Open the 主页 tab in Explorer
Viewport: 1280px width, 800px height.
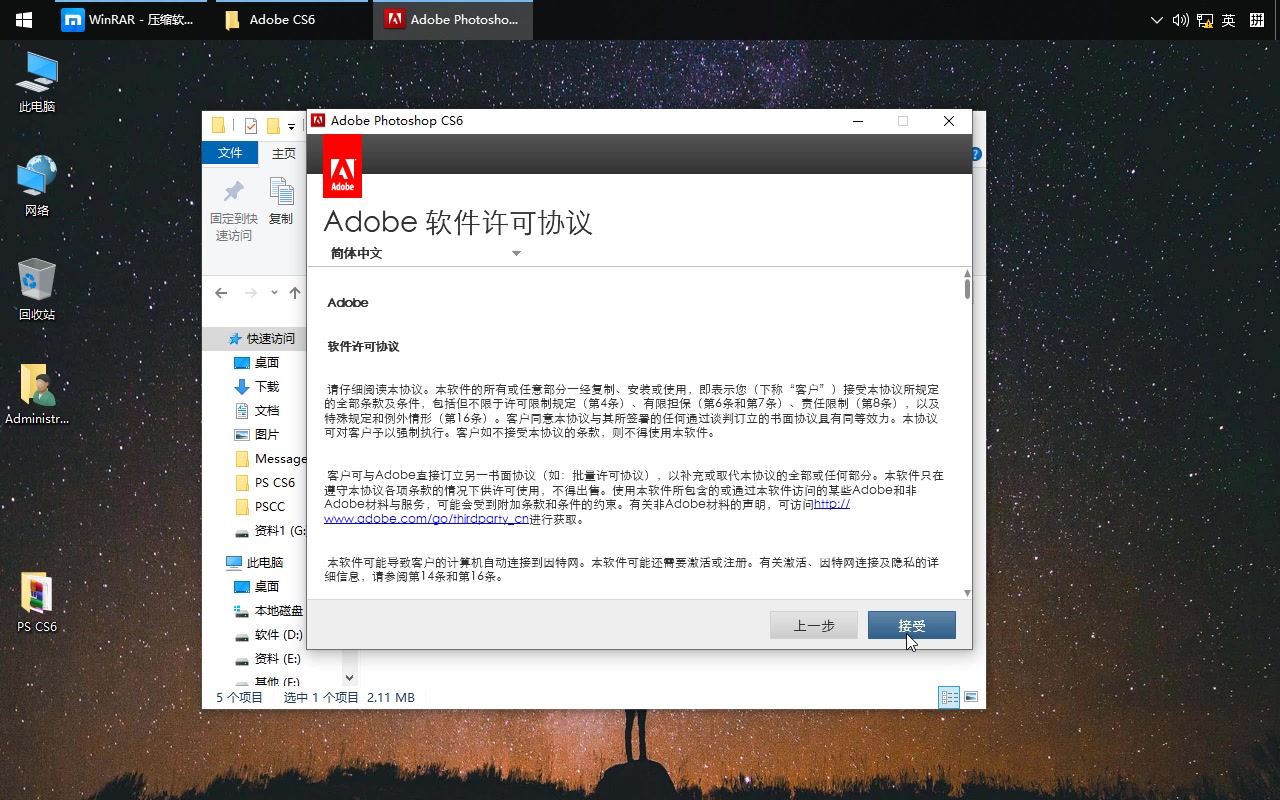[x=284, y=153]
